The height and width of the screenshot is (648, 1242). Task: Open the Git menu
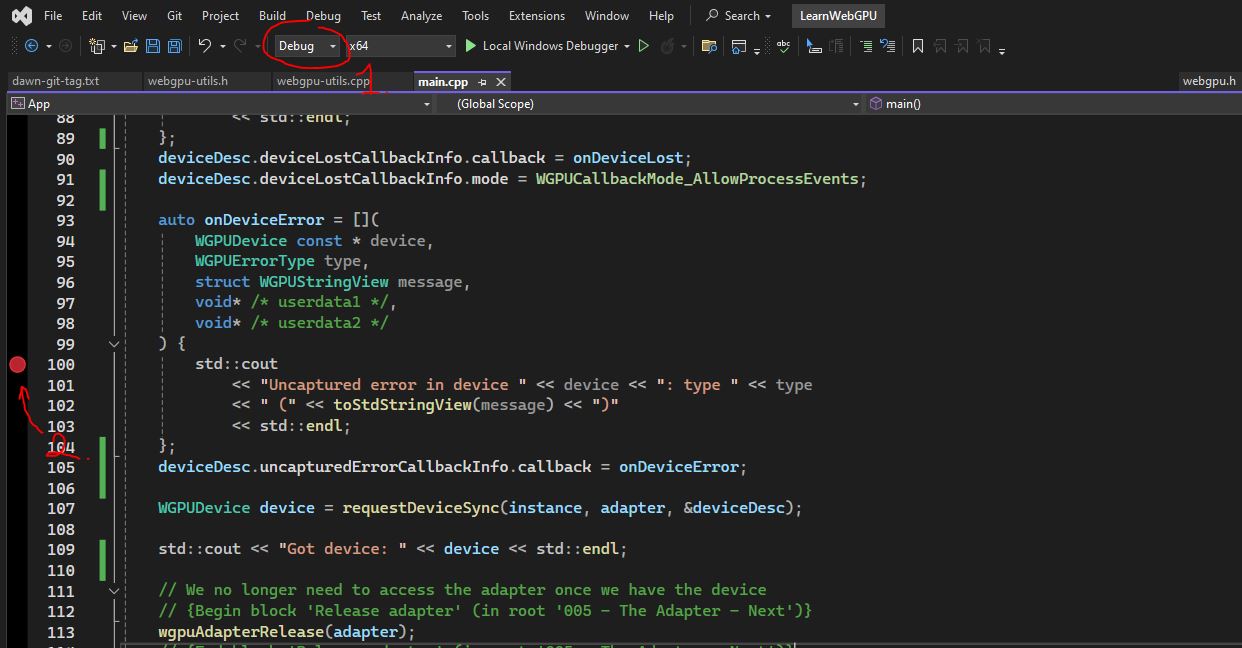(x=175, y=16)
